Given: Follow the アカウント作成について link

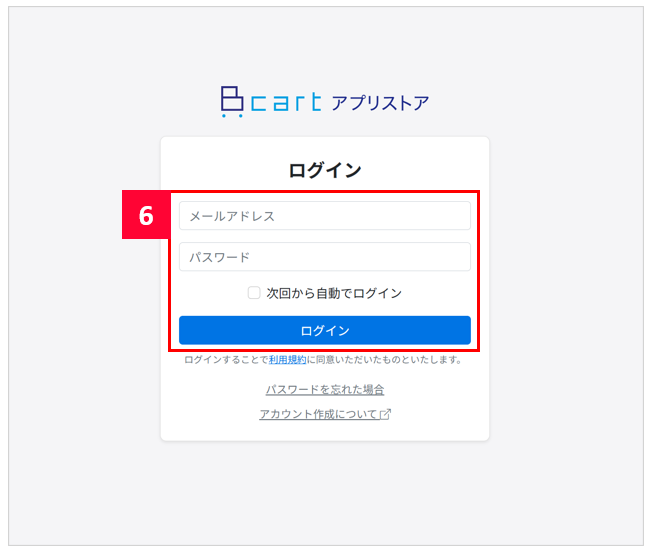Looking at the screenshot, I should coord(318,414).
